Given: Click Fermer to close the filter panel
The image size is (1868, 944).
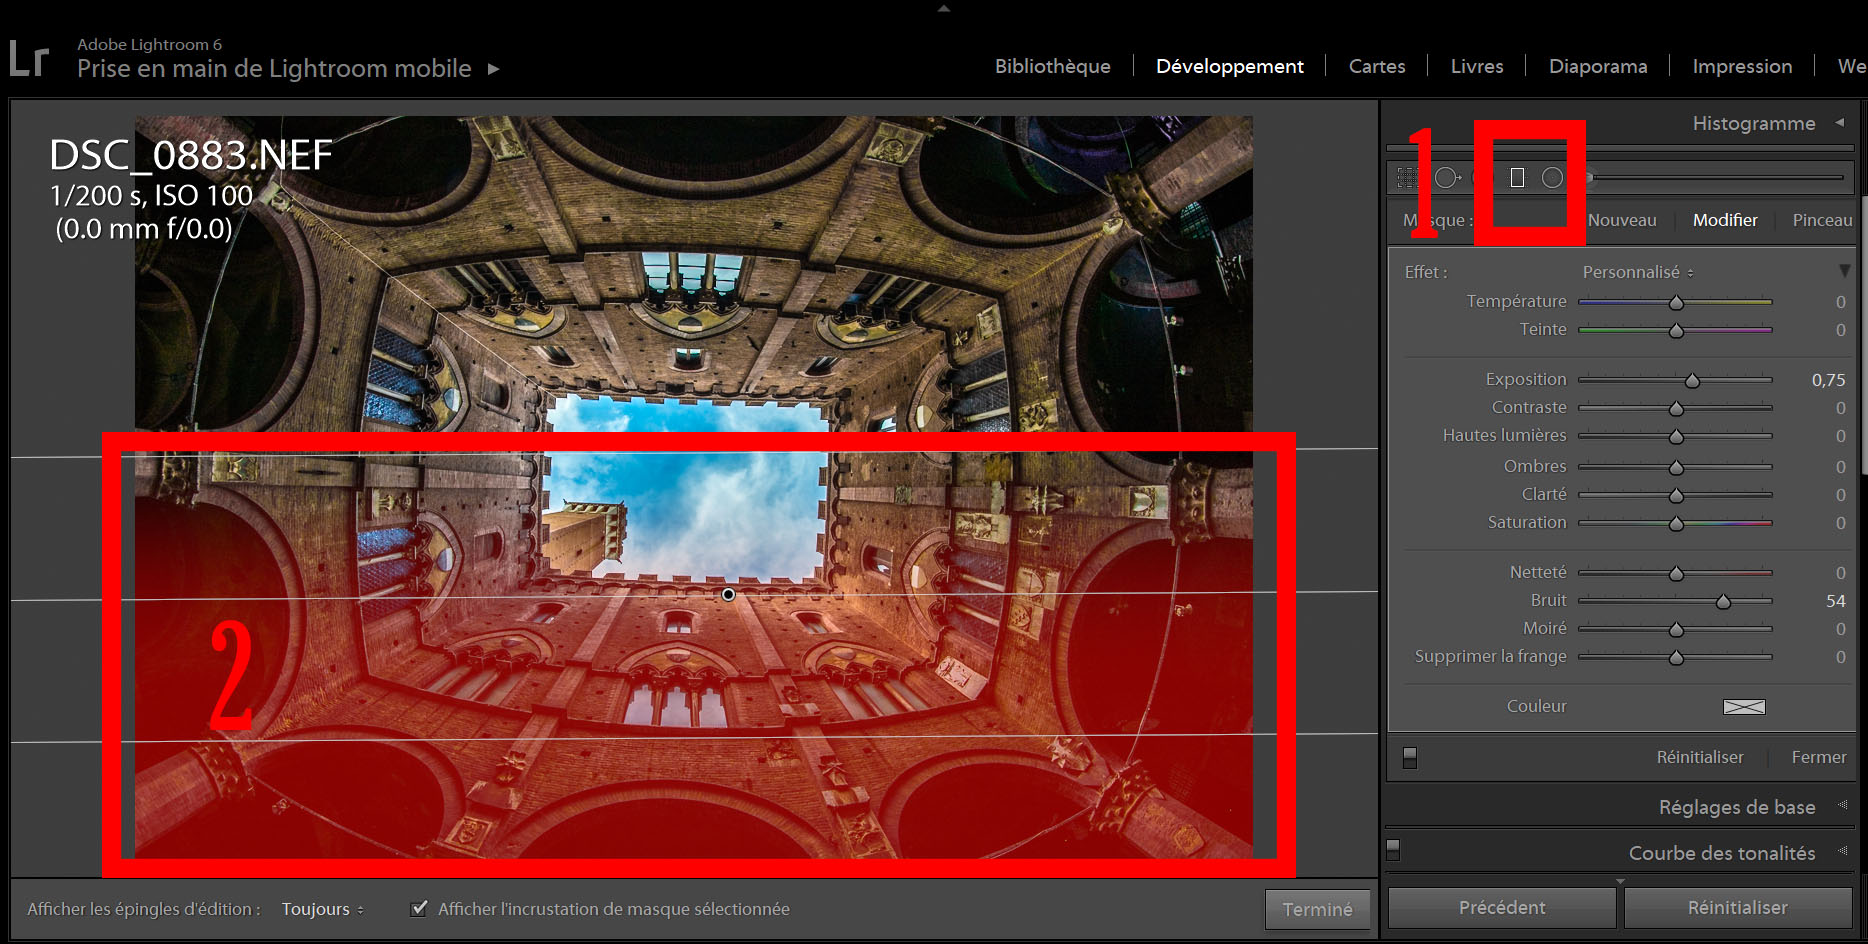Looking at the screenshot, I should point(1819,757).
